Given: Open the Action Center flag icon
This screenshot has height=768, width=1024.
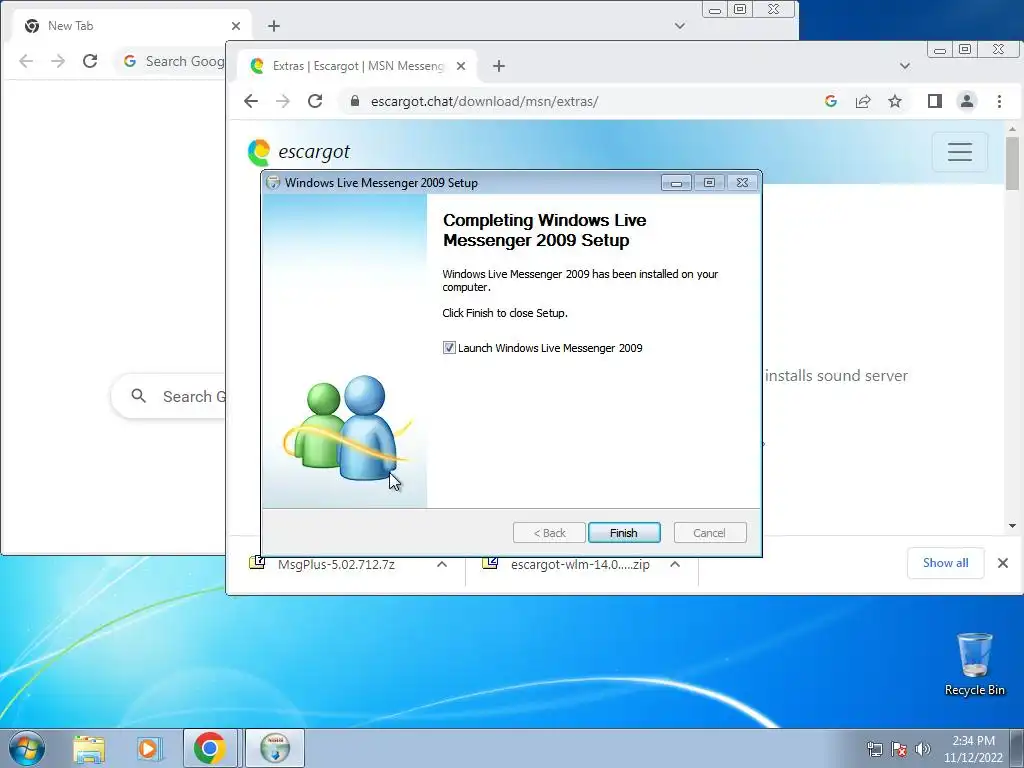Looking at the screenshot, I should pos(899,749).
